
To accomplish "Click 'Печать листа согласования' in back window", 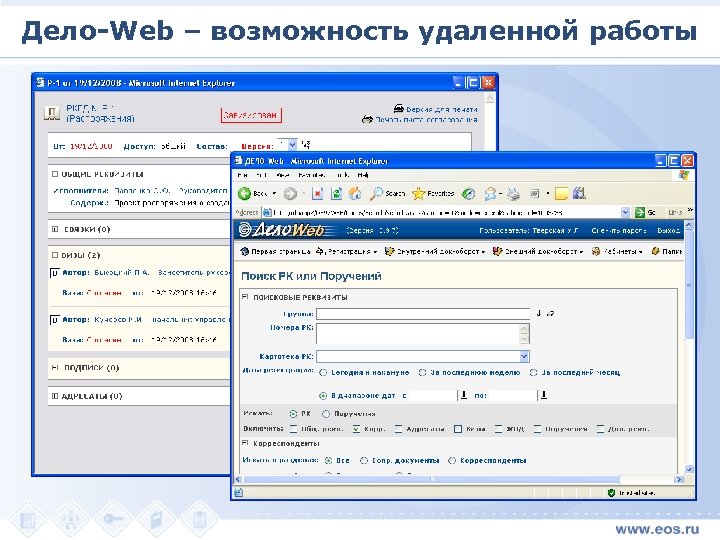I will tap(420, 119).
